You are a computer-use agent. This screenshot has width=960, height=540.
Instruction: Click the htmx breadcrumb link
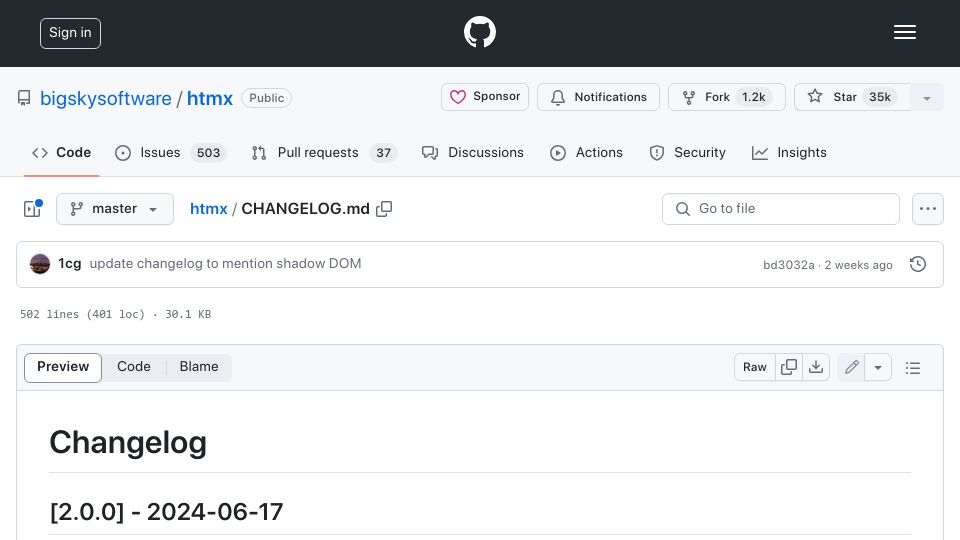pos(208,209)
